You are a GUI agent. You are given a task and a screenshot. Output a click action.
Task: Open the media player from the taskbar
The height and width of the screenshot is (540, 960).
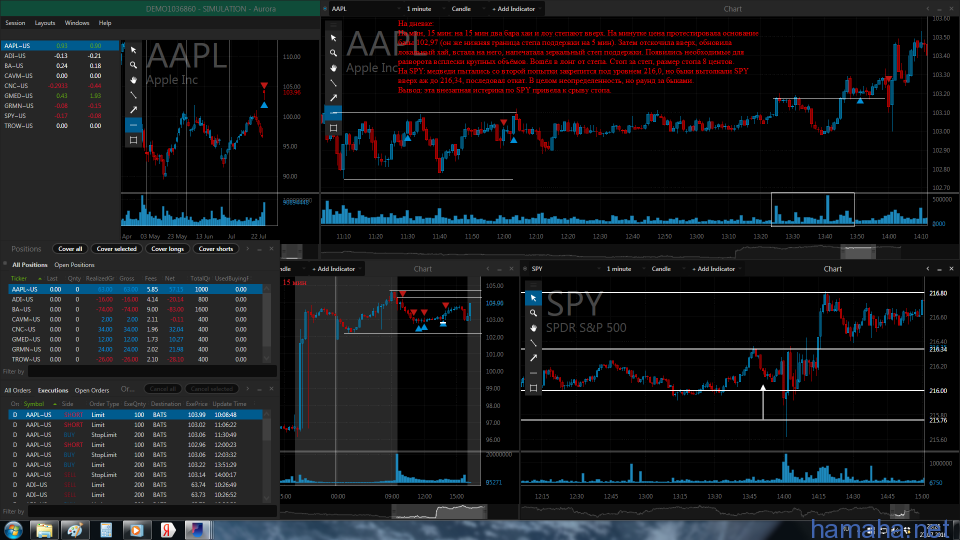136,530
